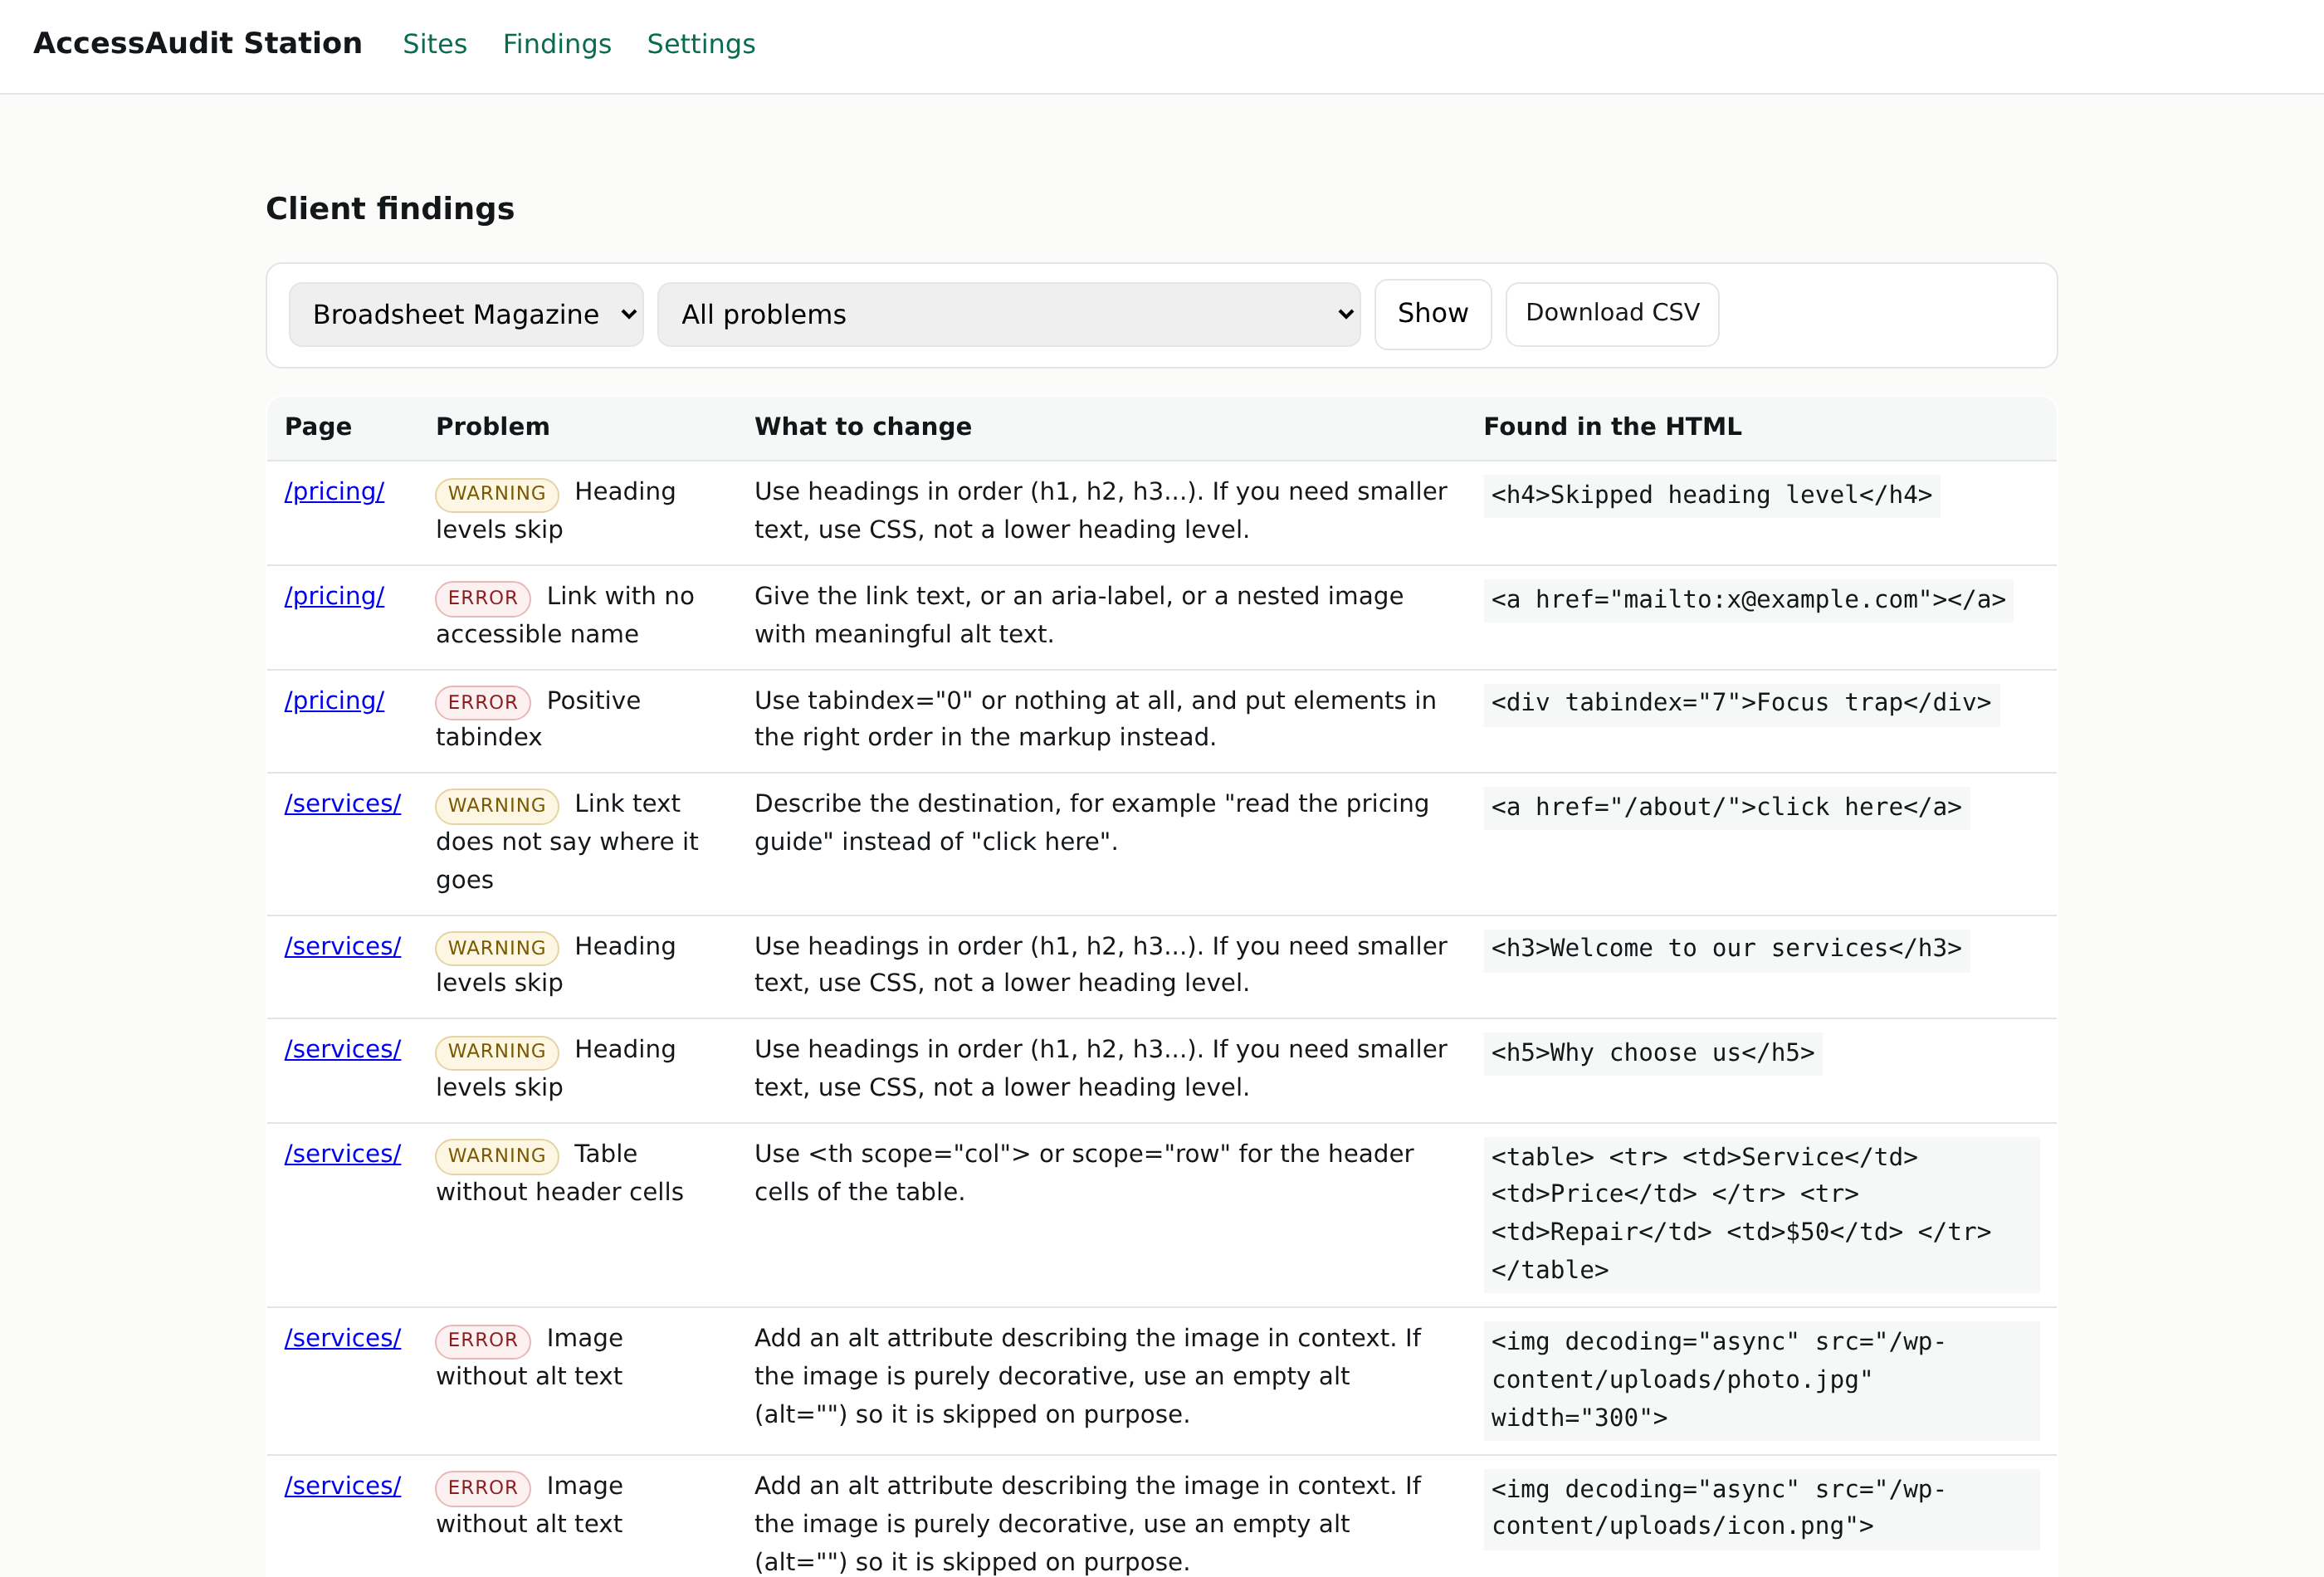Select the click here anchor HTML snippet
Screen dimensions: 2324x1577
[1726, 807]
